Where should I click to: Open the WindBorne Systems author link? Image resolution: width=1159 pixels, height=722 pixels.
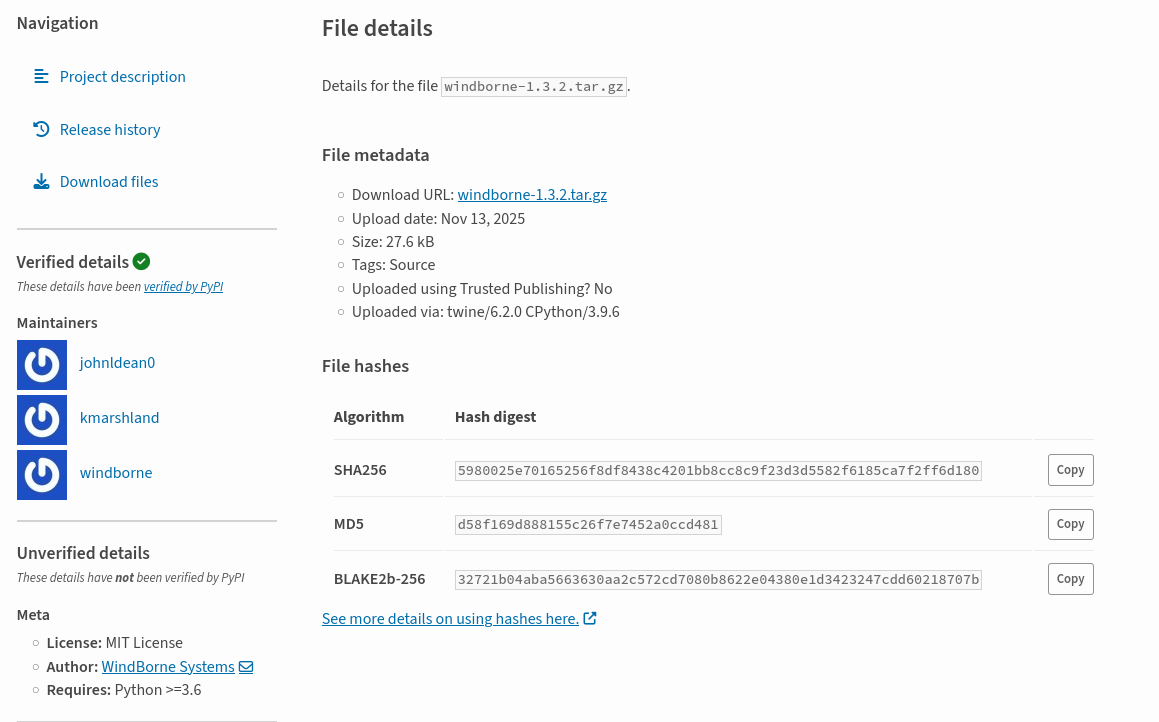[x=168, y=667]
